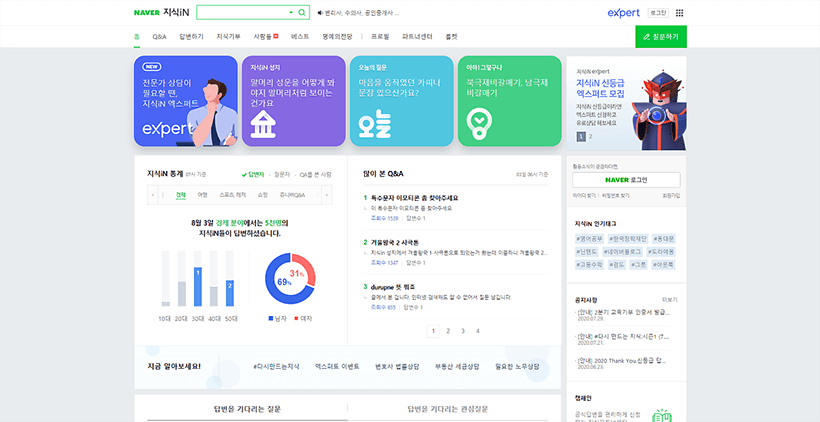Click the speaker announcement icon
Image resolution: width=820 pixels, height=422 pixels.
click(320, 13)
